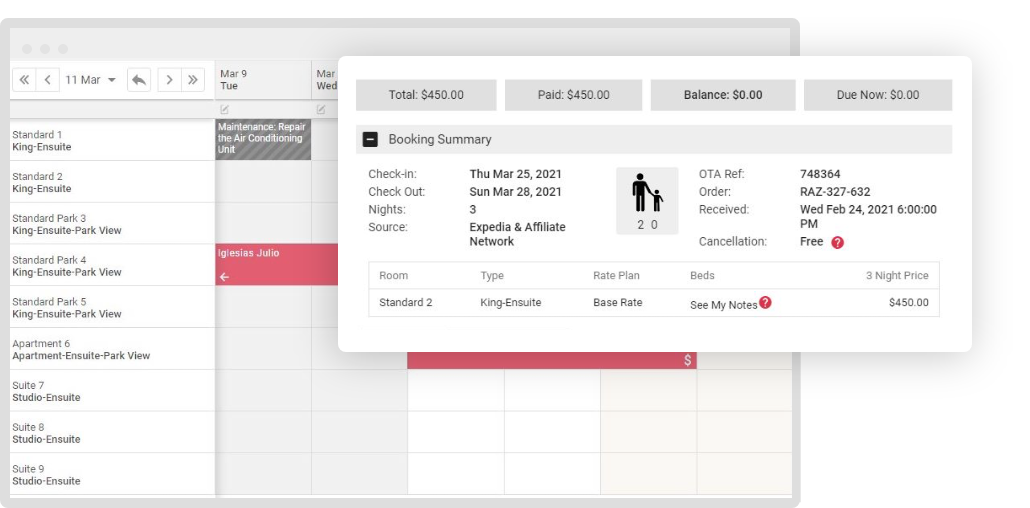The width and height of the screenshot is (1030, 508).
Task: Click the check-out date Sun Mar 28, 2021
Action: click(516, 192)
